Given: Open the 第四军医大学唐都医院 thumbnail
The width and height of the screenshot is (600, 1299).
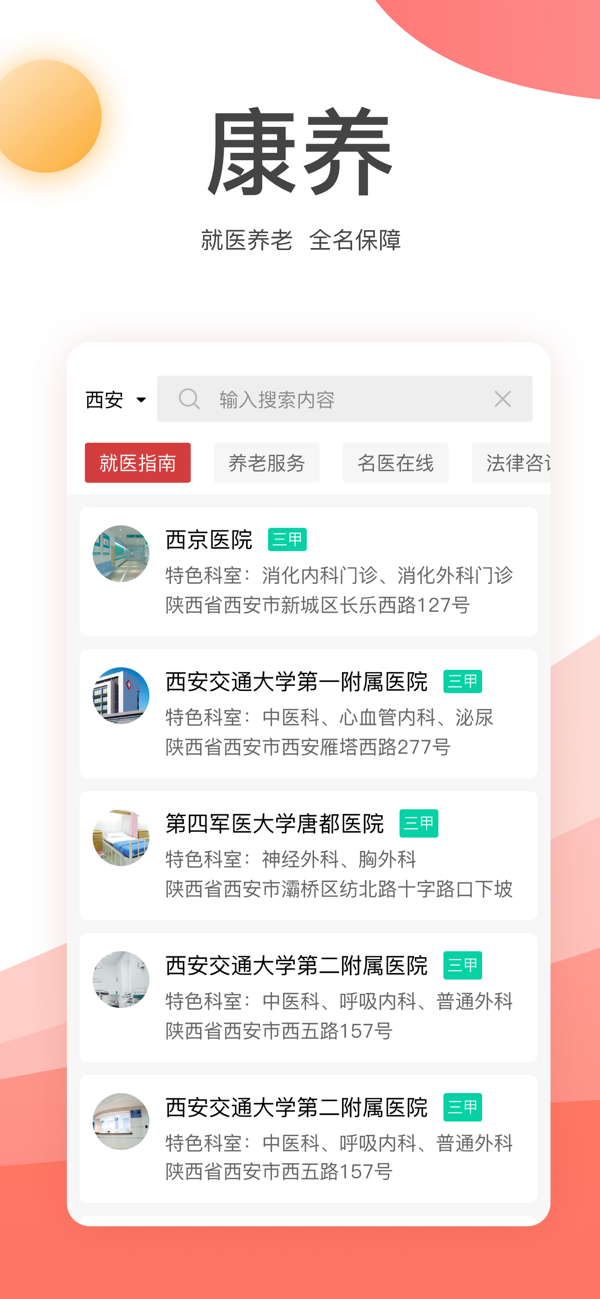Looking at the screenshot, I should pyautogui.click(x=121, y=838).
